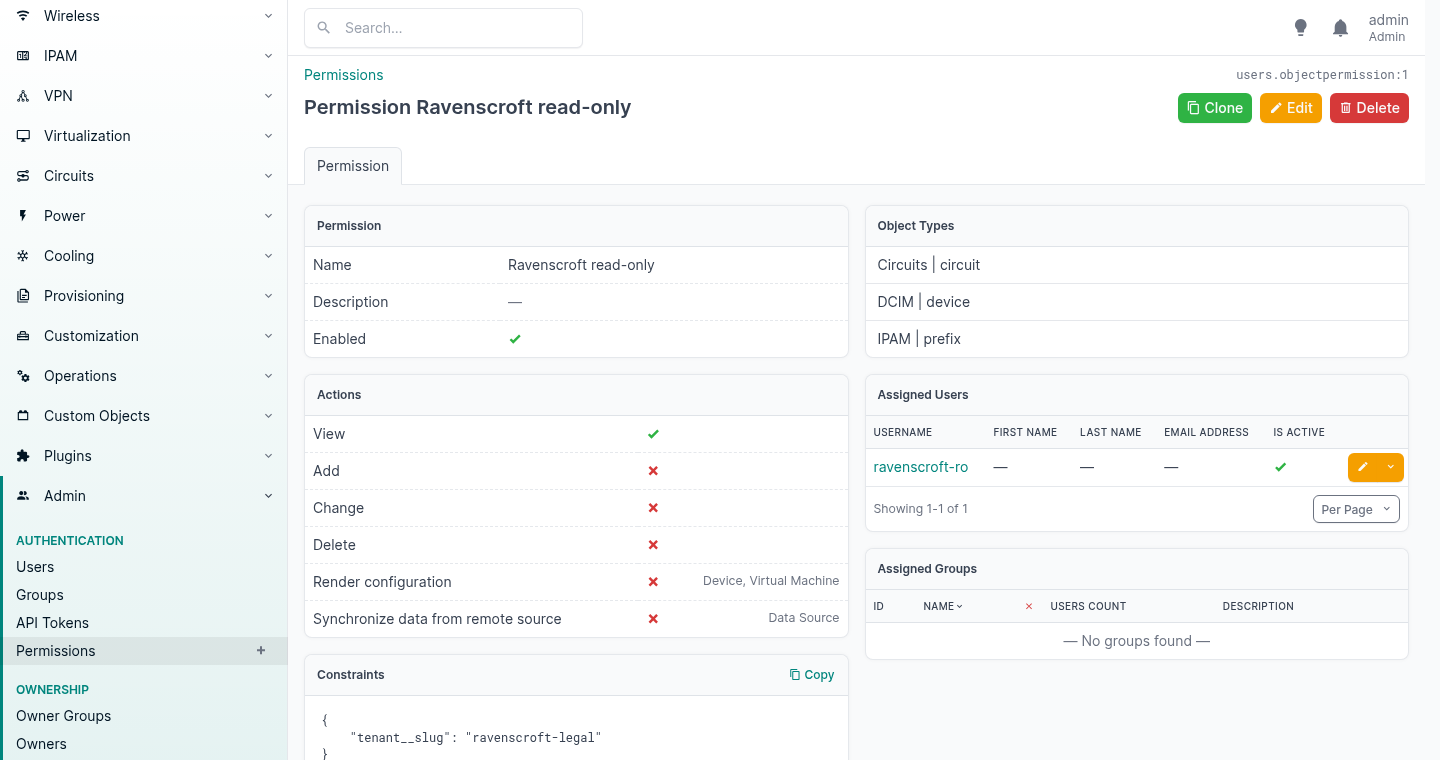
Task: Expand the Custom Objects section
Action: (x=144, y=416)
